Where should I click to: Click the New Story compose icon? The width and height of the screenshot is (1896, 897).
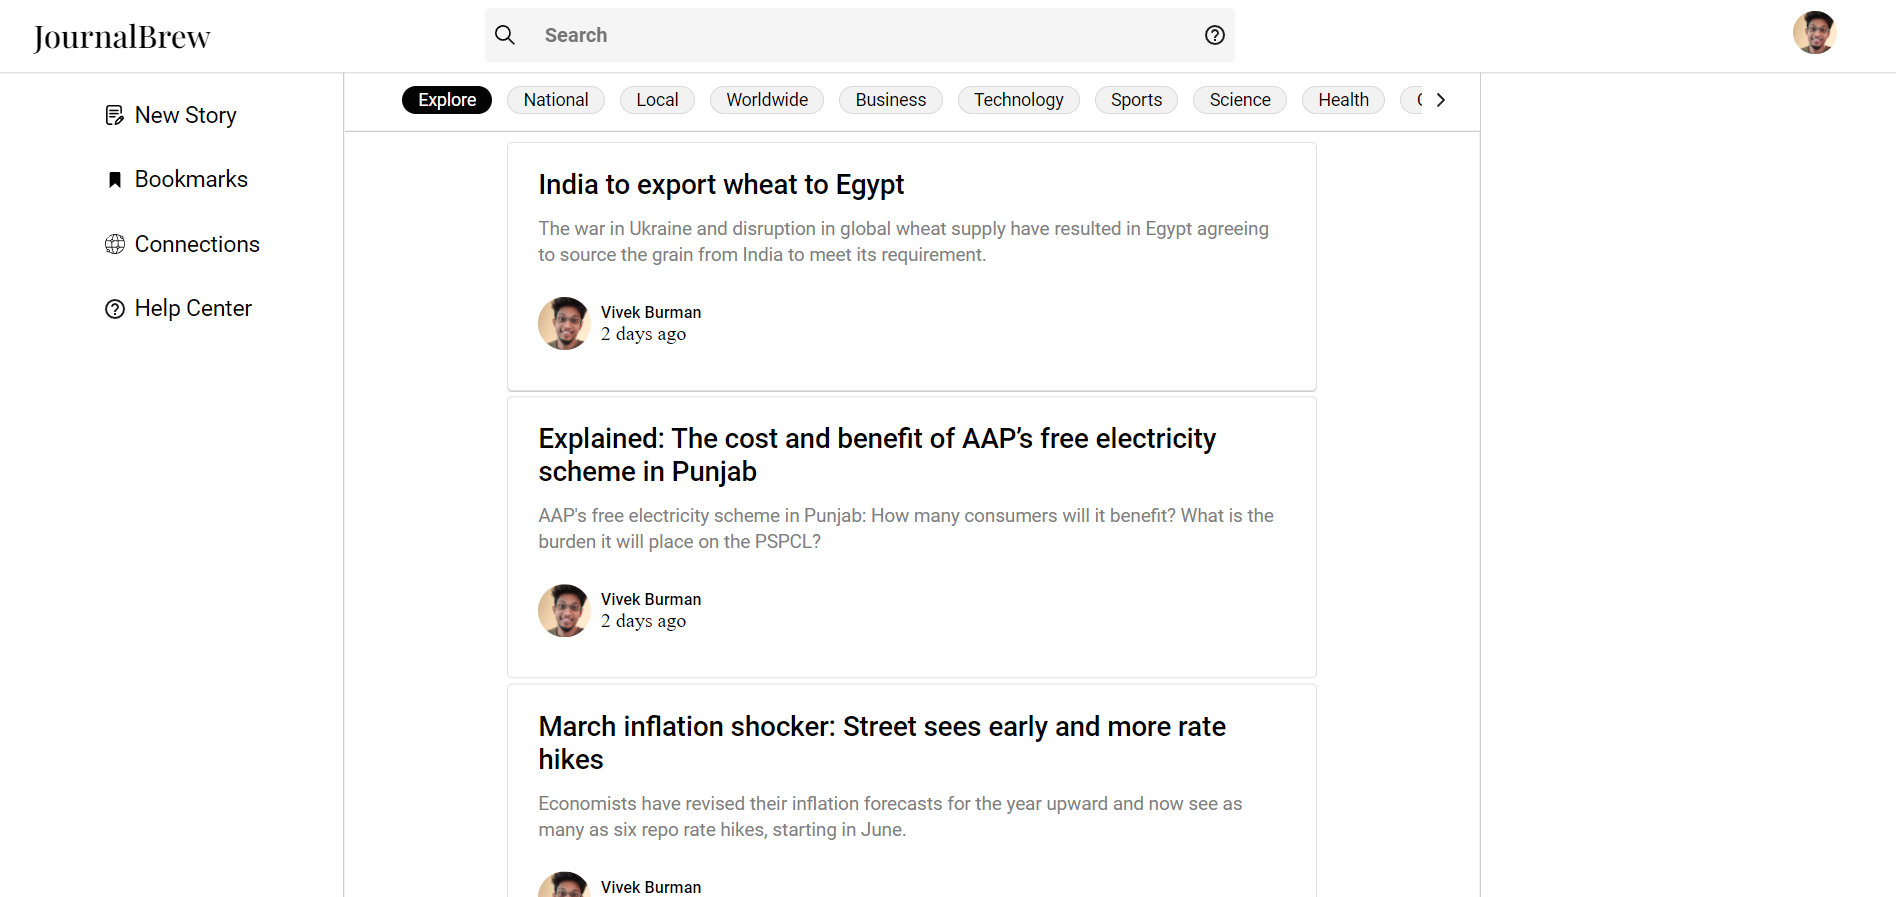tap(115, 115)
